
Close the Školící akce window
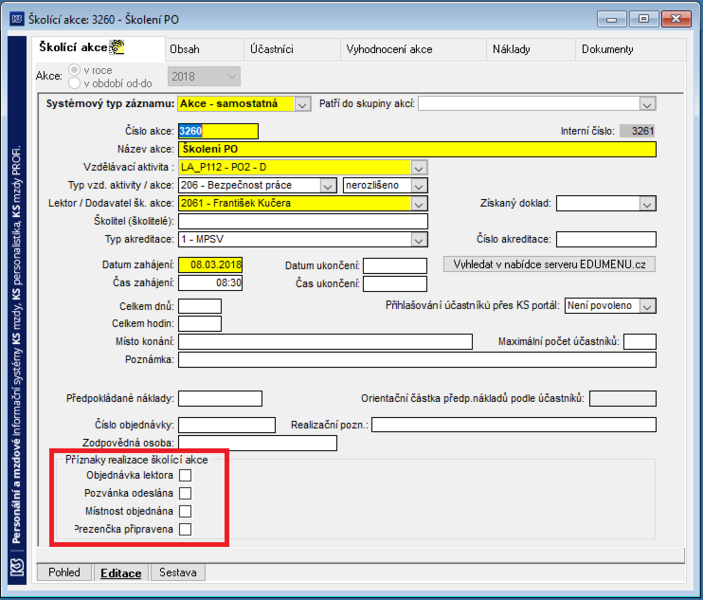point(676,19)
